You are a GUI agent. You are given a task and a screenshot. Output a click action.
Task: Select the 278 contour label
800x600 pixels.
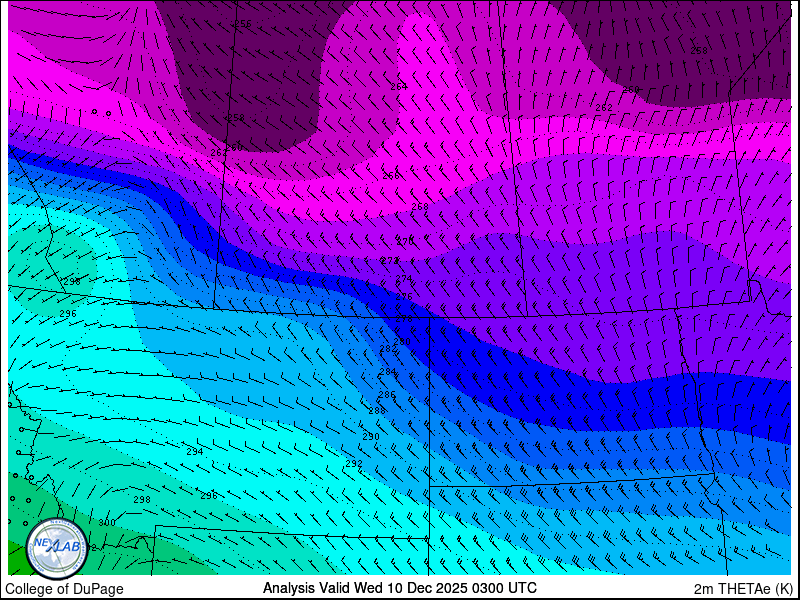click(404, 318)
